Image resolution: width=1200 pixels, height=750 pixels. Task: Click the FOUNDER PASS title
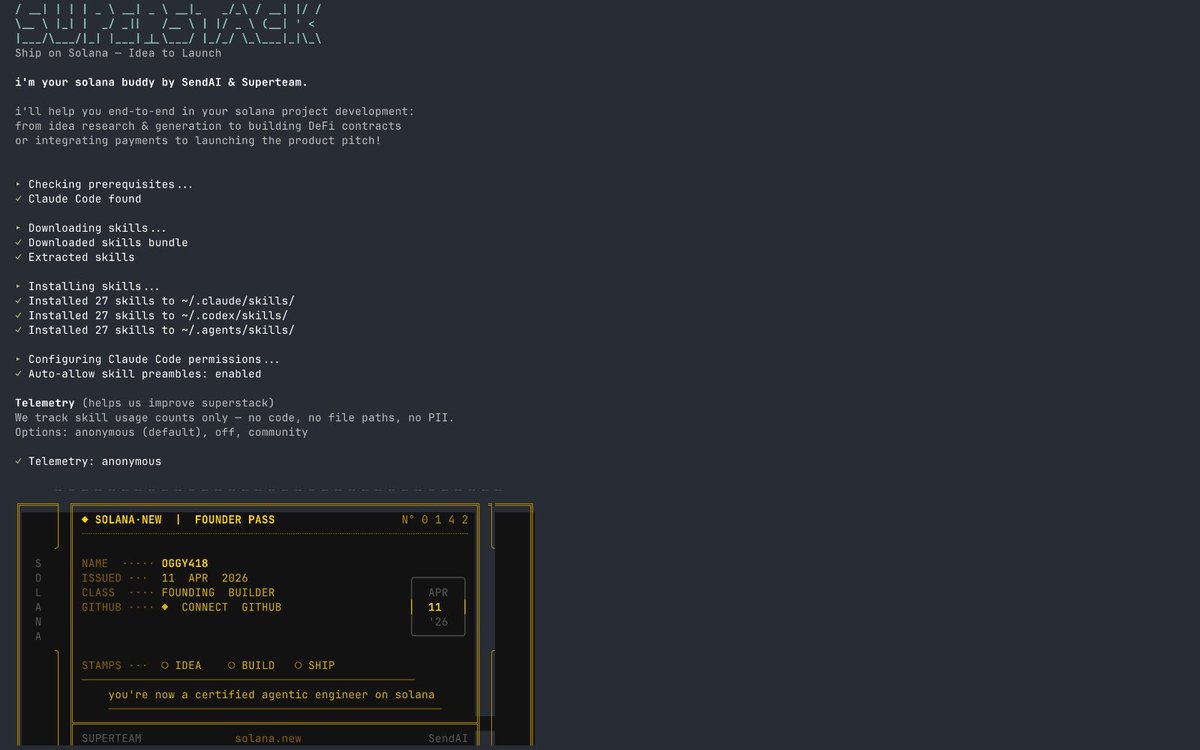pyautogui.click(x=235, y=520)
